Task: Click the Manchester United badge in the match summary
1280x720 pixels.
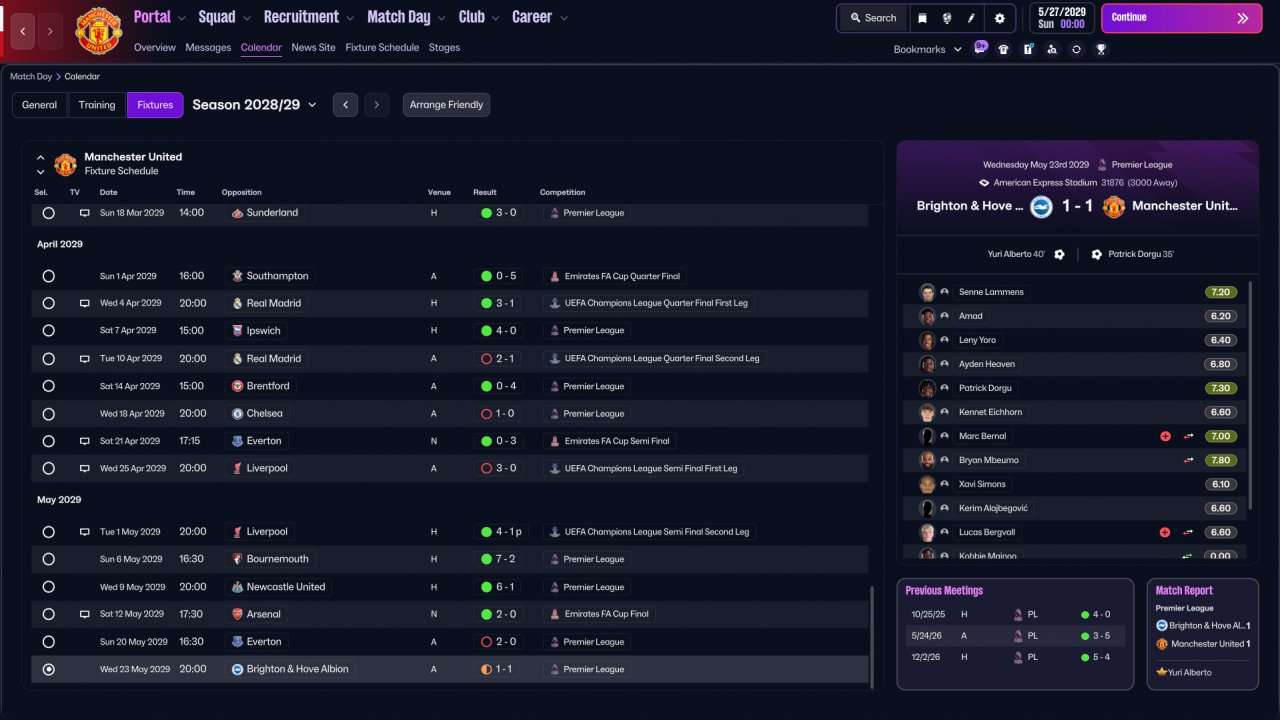Action: click(1114, 206)
